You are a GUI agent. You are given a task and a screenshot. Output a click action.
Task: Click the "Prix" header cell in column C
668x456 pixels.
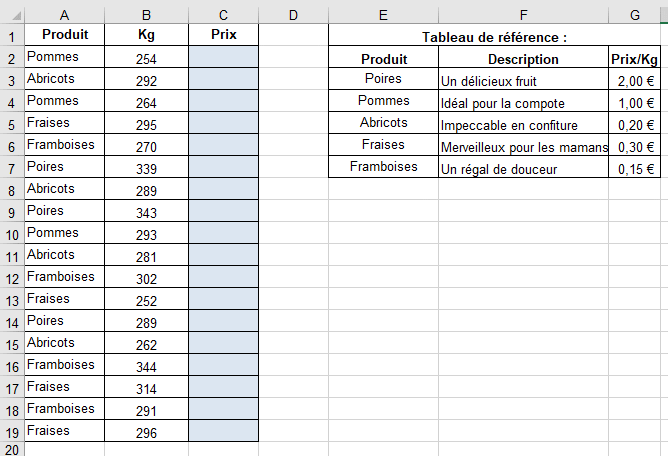222,35
